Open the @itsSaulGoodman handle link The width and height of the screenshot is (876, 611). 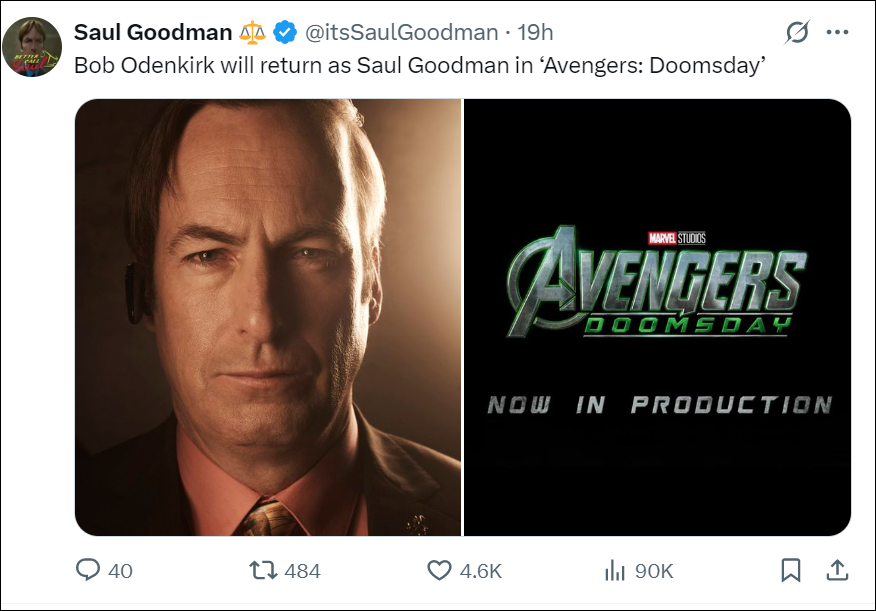(x=402, y=33)
